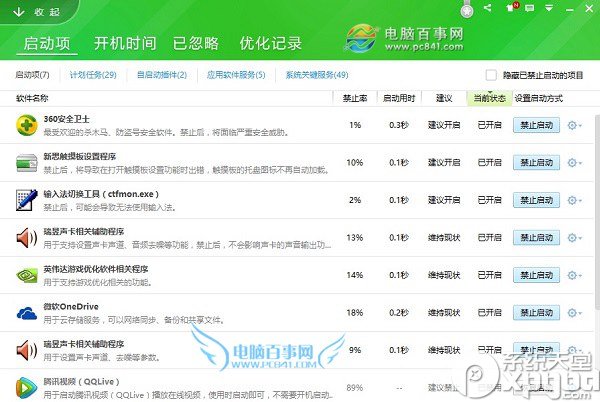The image size is (600, 402).
Task: Click the 微软OneDrive cloud icon
Action: coord(27,313)
